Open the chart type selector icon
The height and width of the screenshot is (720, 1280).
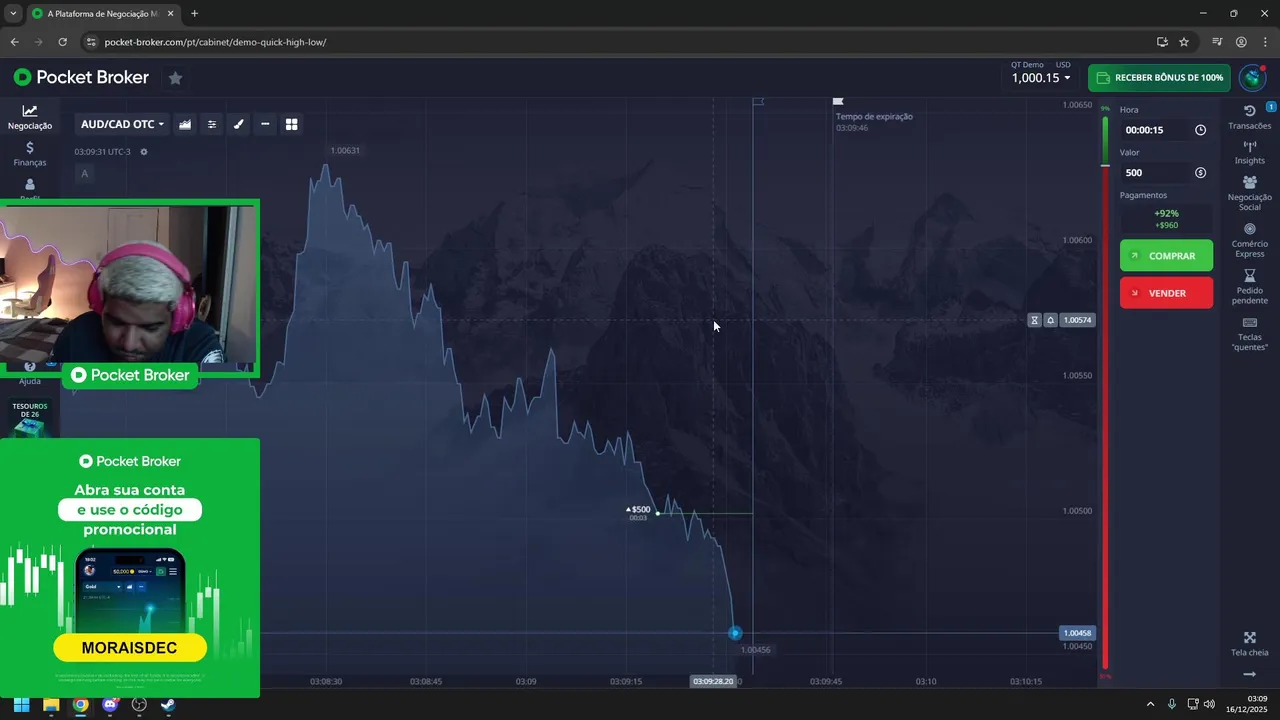pos(185,124)
